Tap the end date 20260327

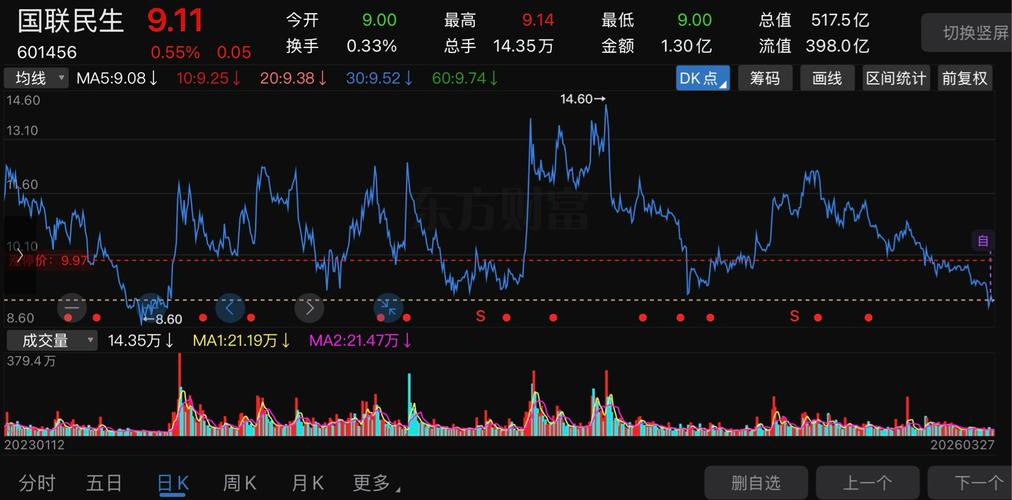click(961, 445)
